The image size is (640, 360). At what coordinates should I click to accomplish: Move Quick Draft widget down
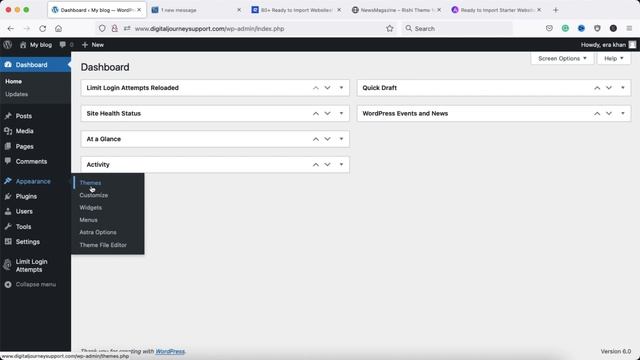click(x=609, y=88)
